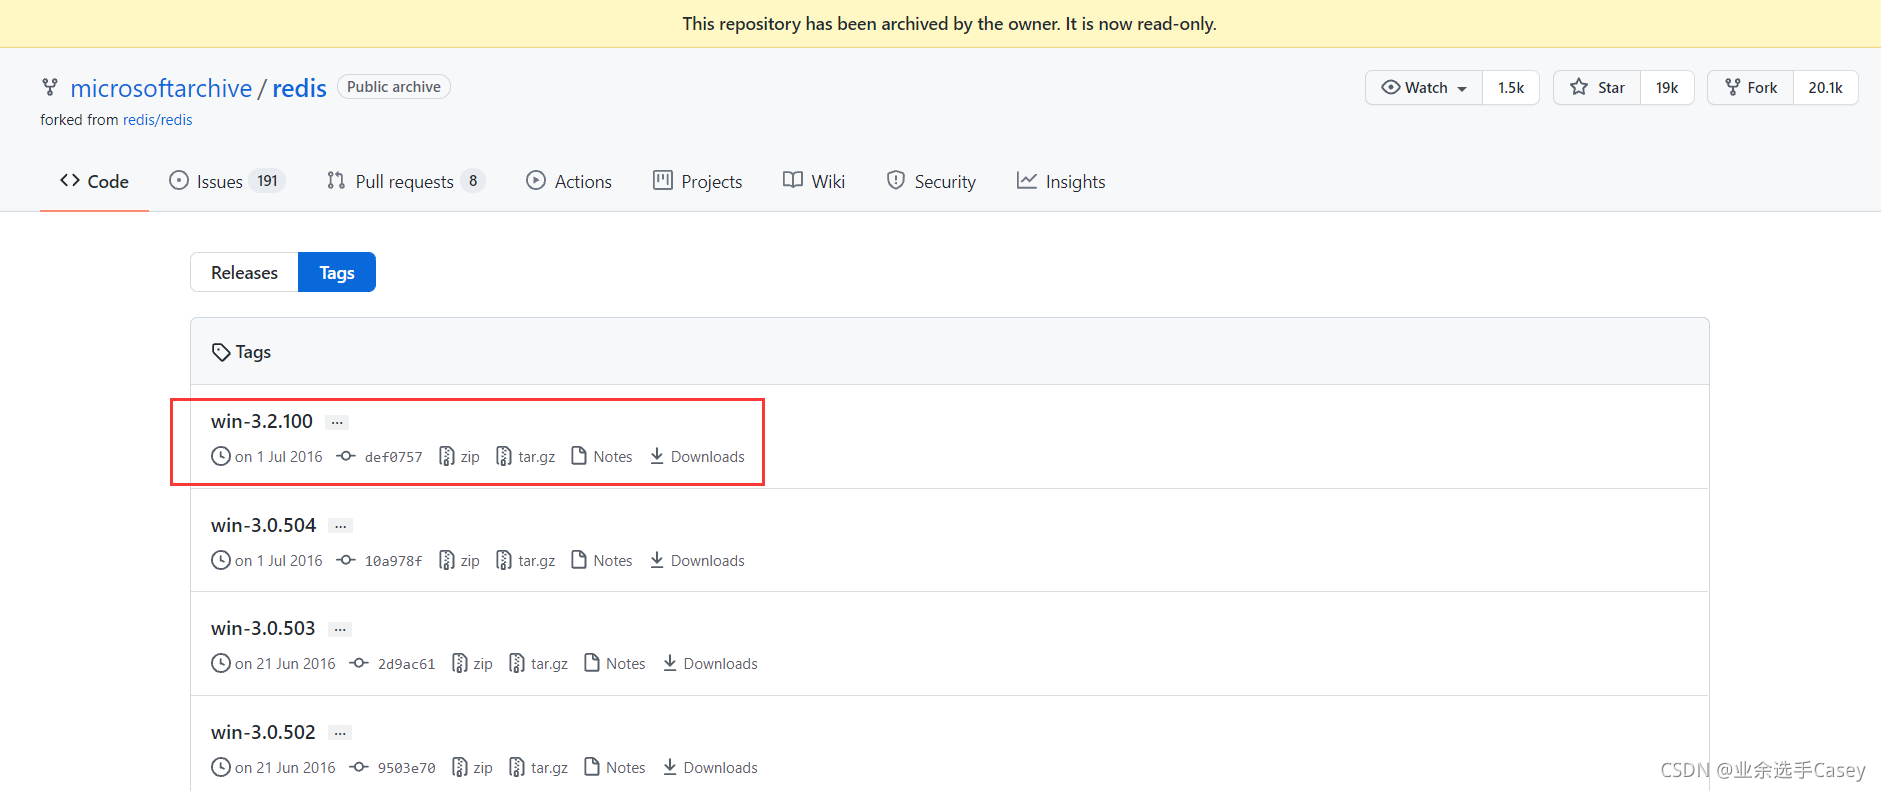
Task: Click the tar.gz icon for win-3.0.504
Action: point(504,560)
